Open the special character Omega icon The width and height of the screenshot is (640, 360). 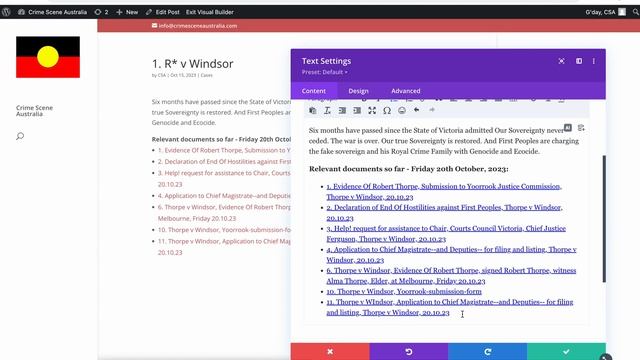(x=387, y=110)
